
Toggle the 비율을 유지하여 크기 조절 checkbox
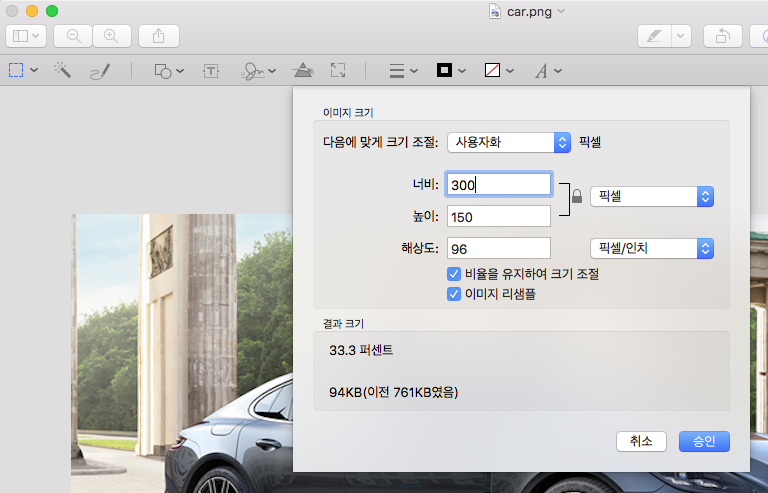click(x=454, y=274)
